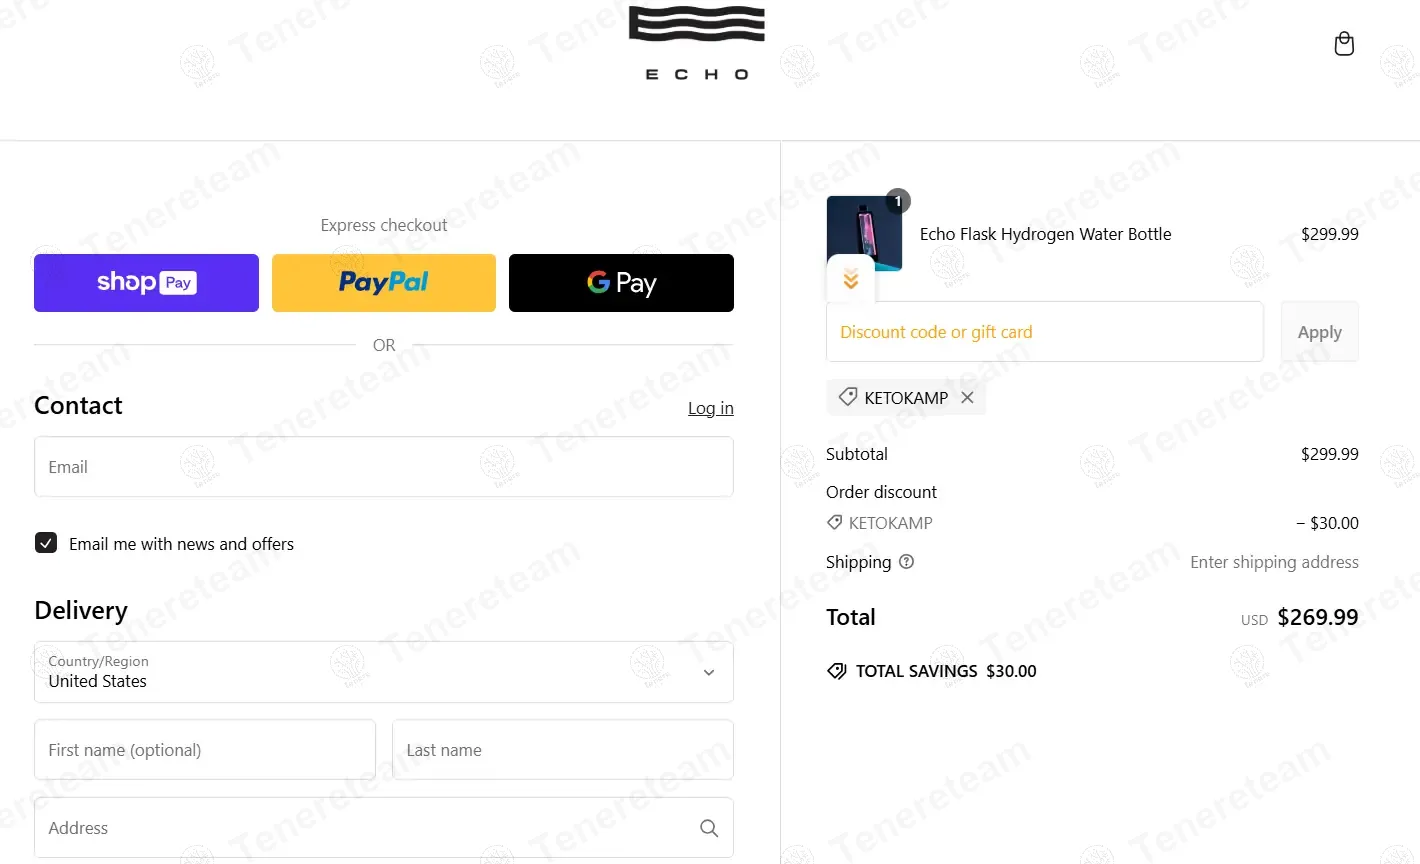Remove the KETOKAMP discount code tag
This screenshot has height=864, width=1420.
tap(967, 397)
